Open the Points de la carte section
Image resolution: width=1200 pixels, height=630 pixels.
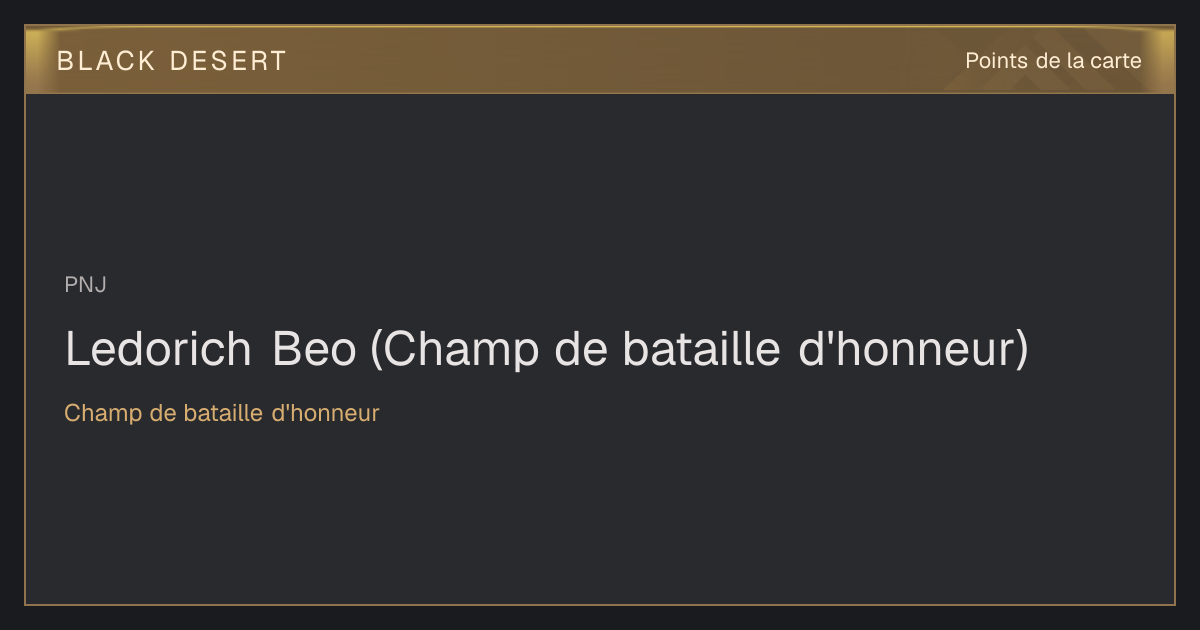tap(1053, 61)
